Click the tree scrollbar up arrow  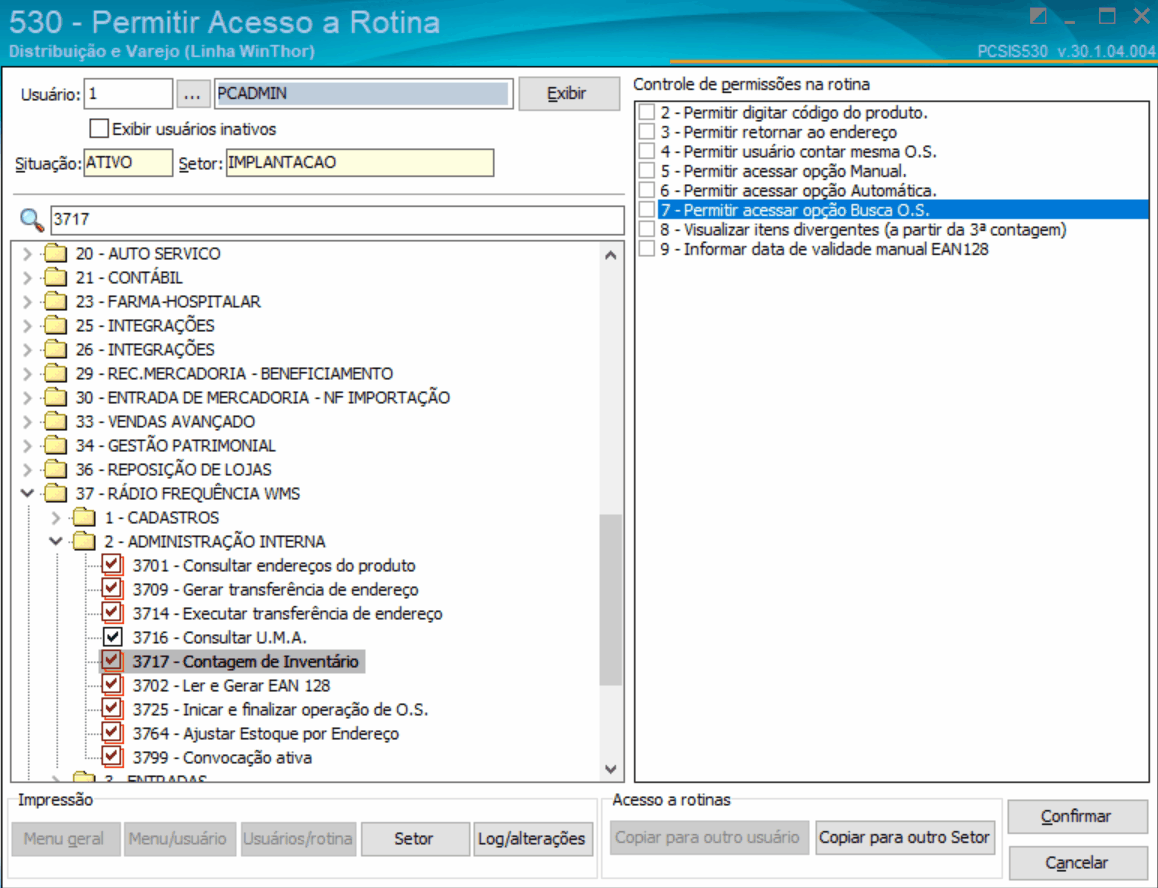[611, 256]
